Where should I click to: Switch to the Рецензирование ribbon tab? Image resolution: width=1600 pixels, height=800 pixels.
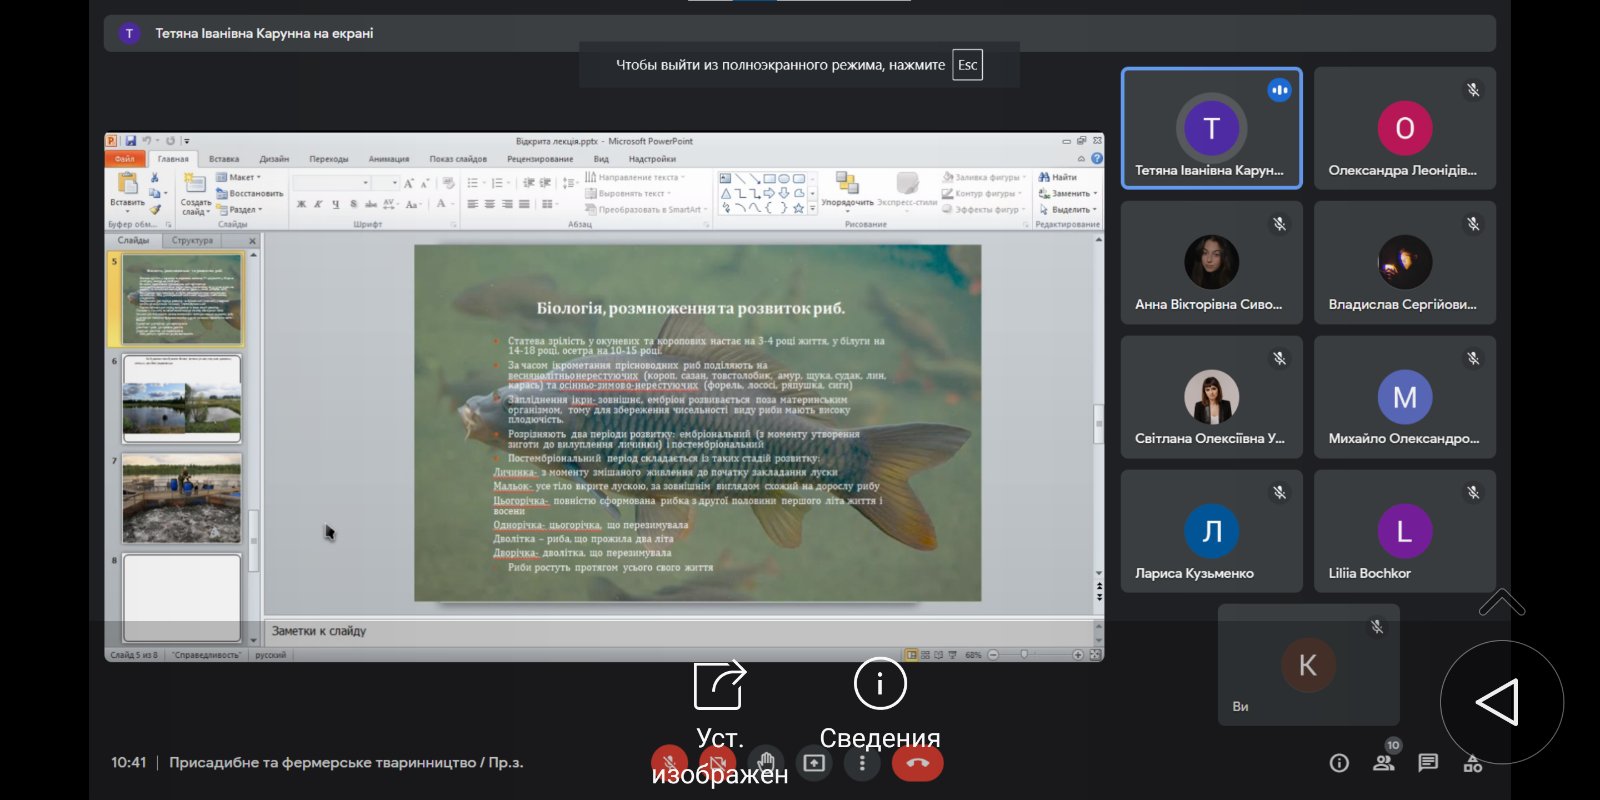[x=540, y=158]
